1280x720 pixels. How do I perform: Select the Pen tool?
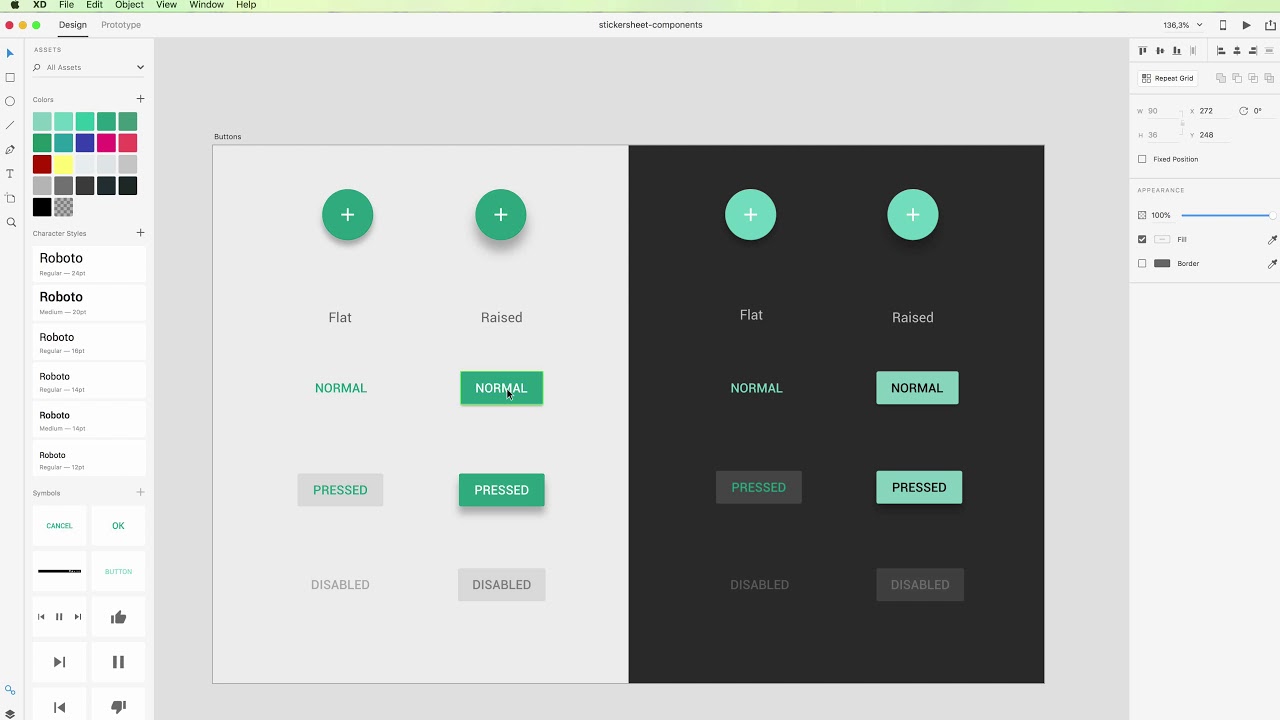(11, 150)
